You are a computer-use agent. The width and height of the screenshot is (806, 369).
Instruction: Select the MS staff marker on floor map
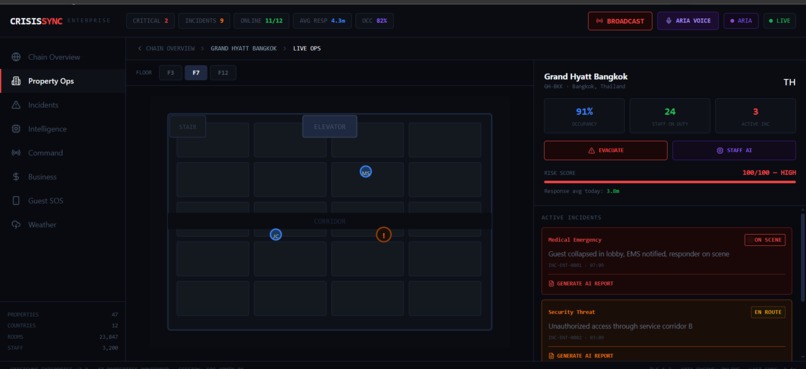pyautogui.click(x=365, y=172)
